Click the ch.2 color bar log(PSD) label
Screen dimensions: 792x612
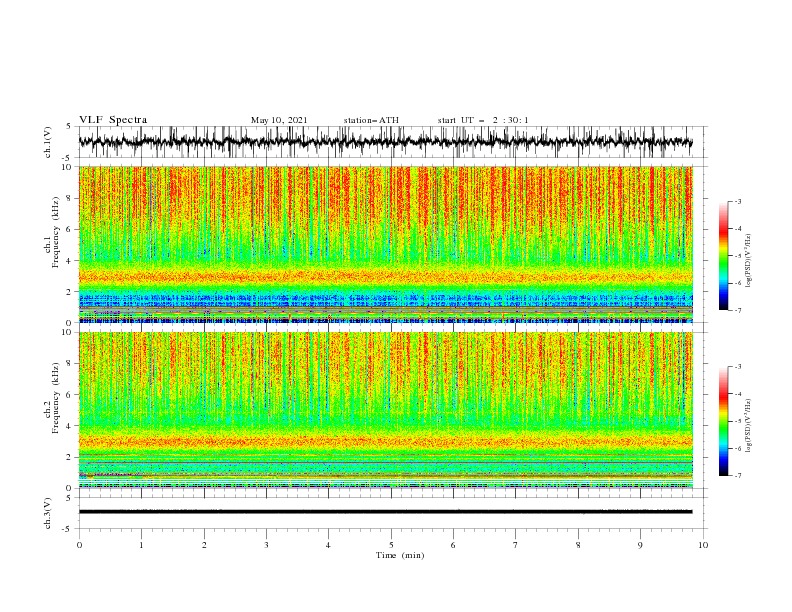748,426
